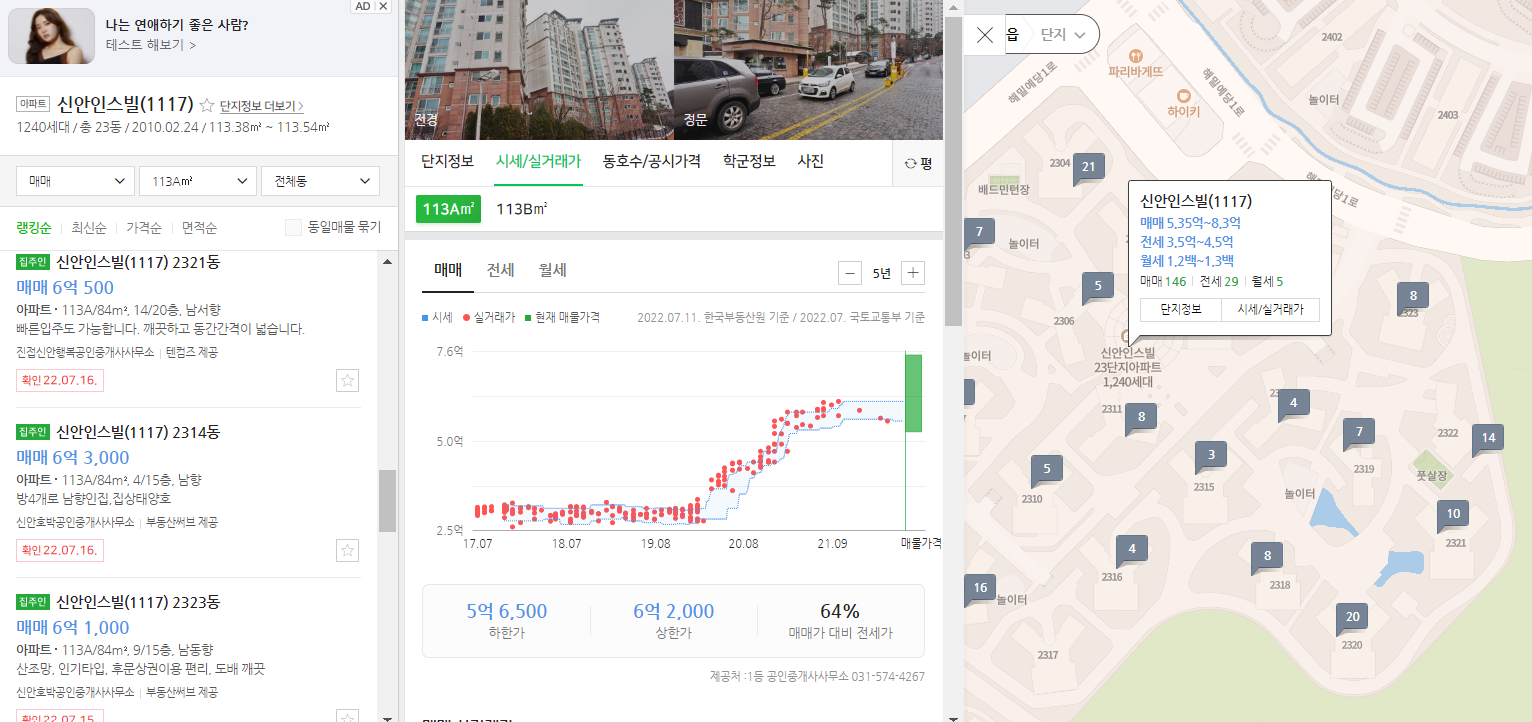
Task: Click the map marker labeled 10
Action: coord(1453,515)
